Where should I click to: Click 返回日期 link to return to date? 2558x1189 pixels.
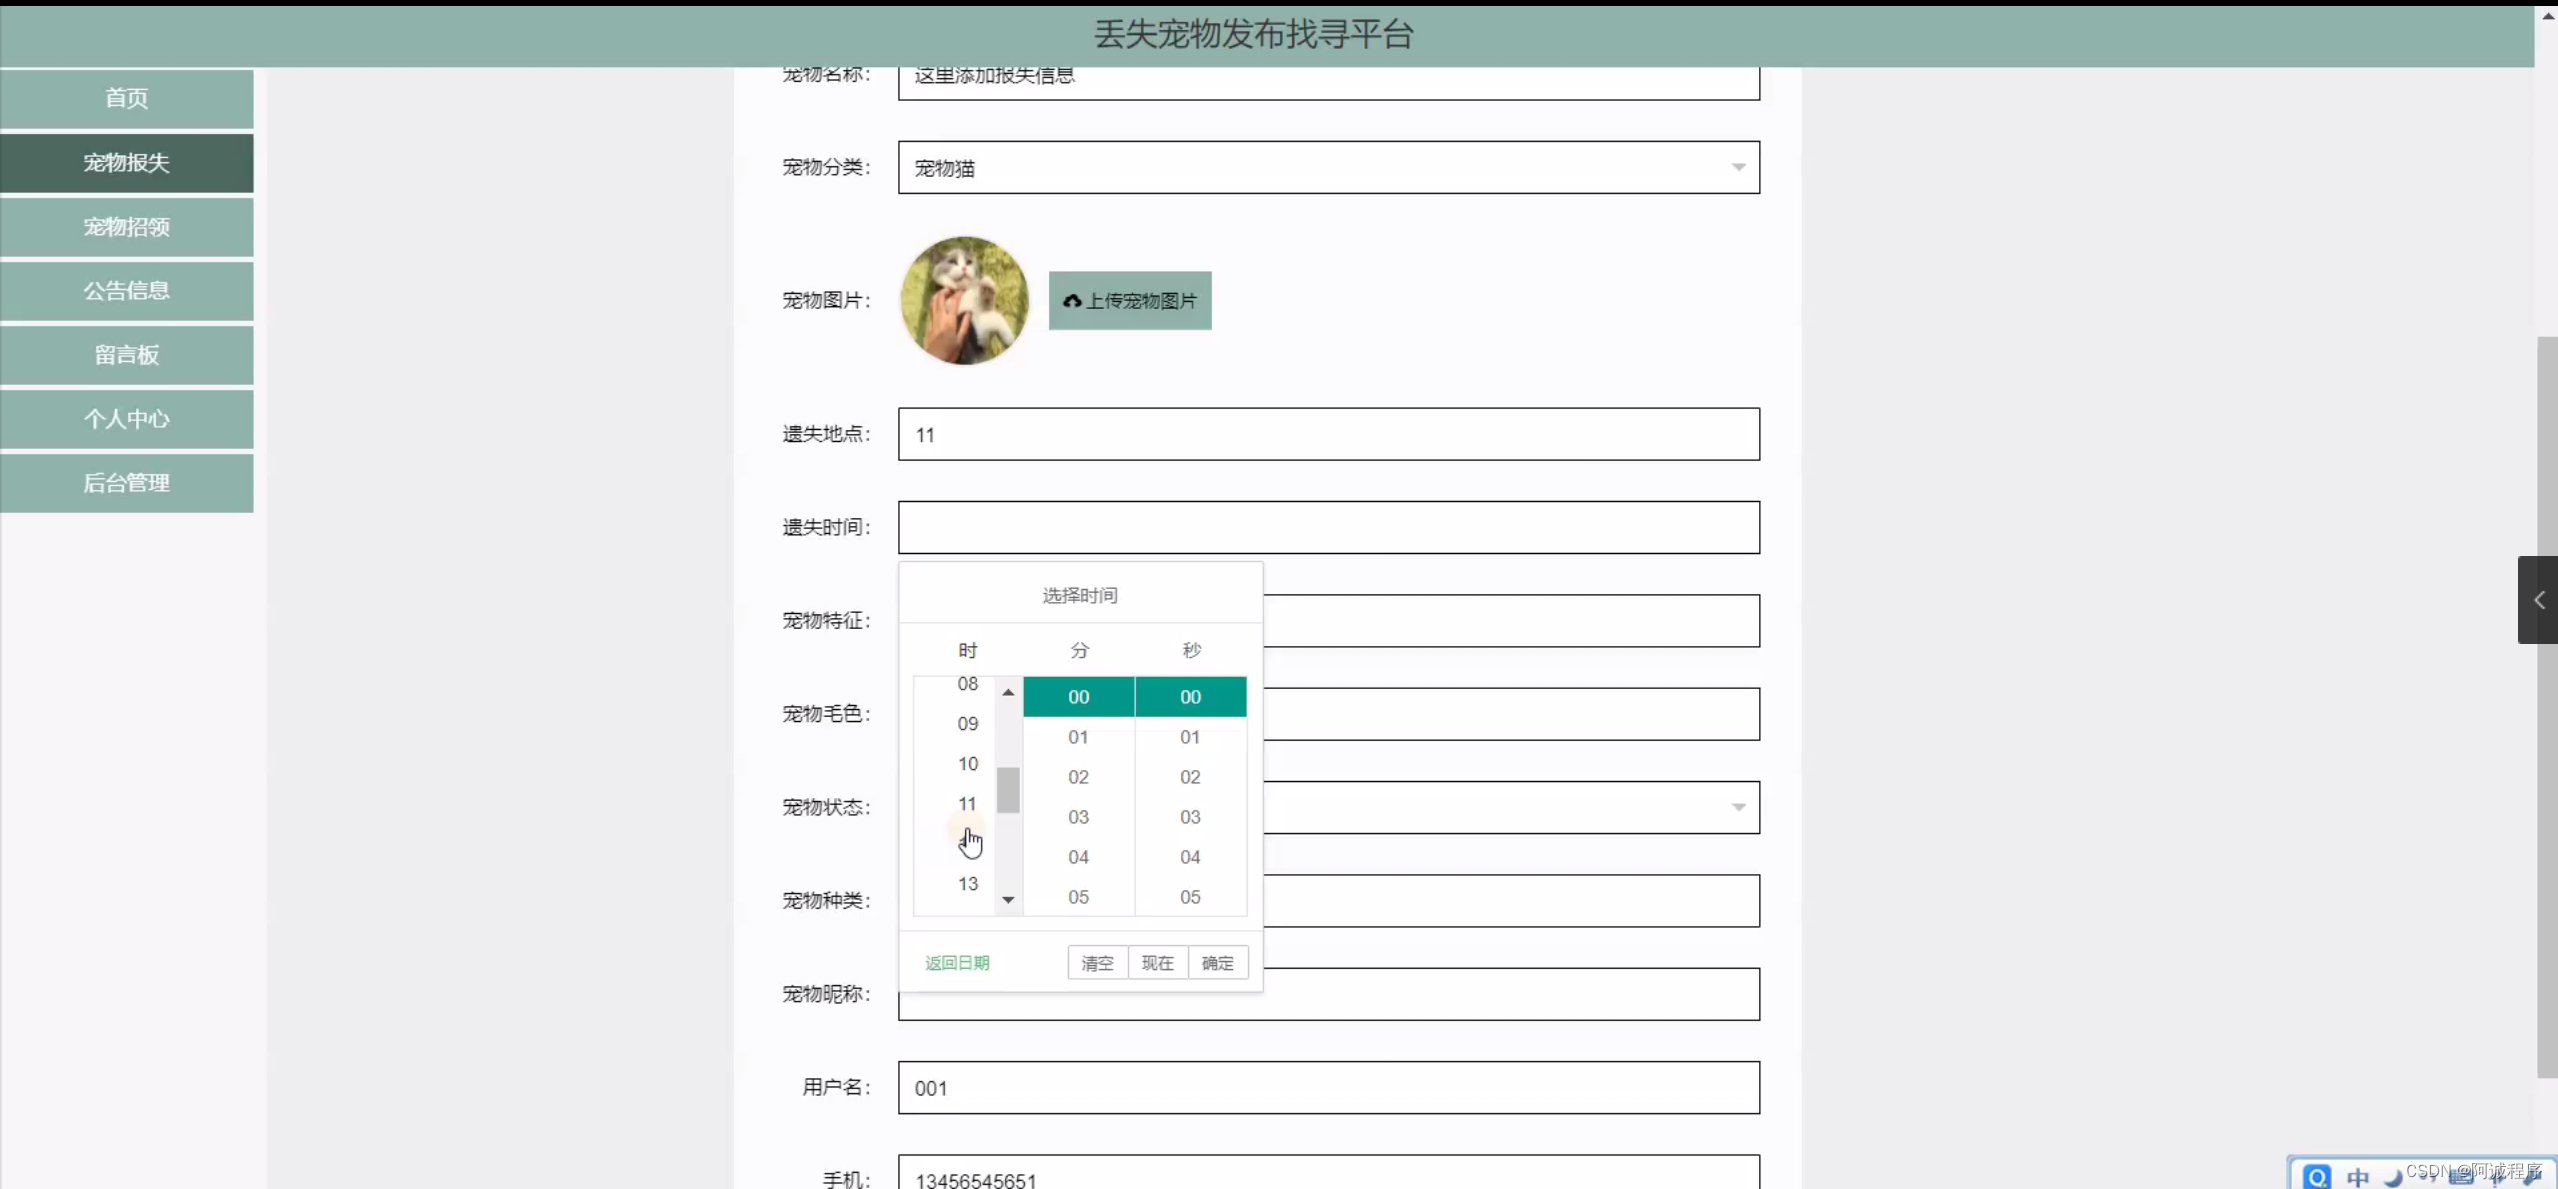point(957,963)
